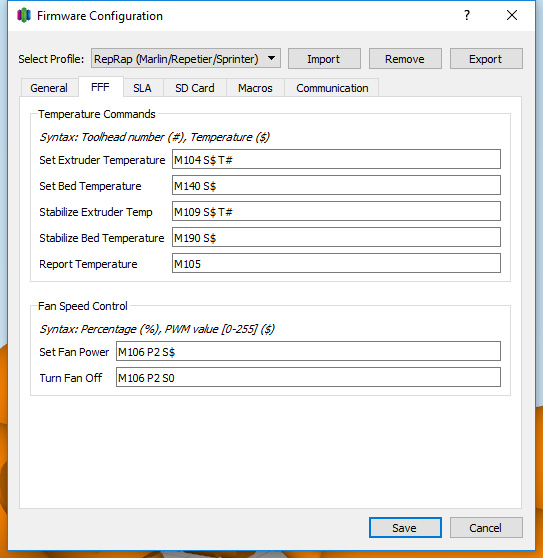The image size is (543, 558).
Task: Click the Import button
Action: (x=324, y=59)
